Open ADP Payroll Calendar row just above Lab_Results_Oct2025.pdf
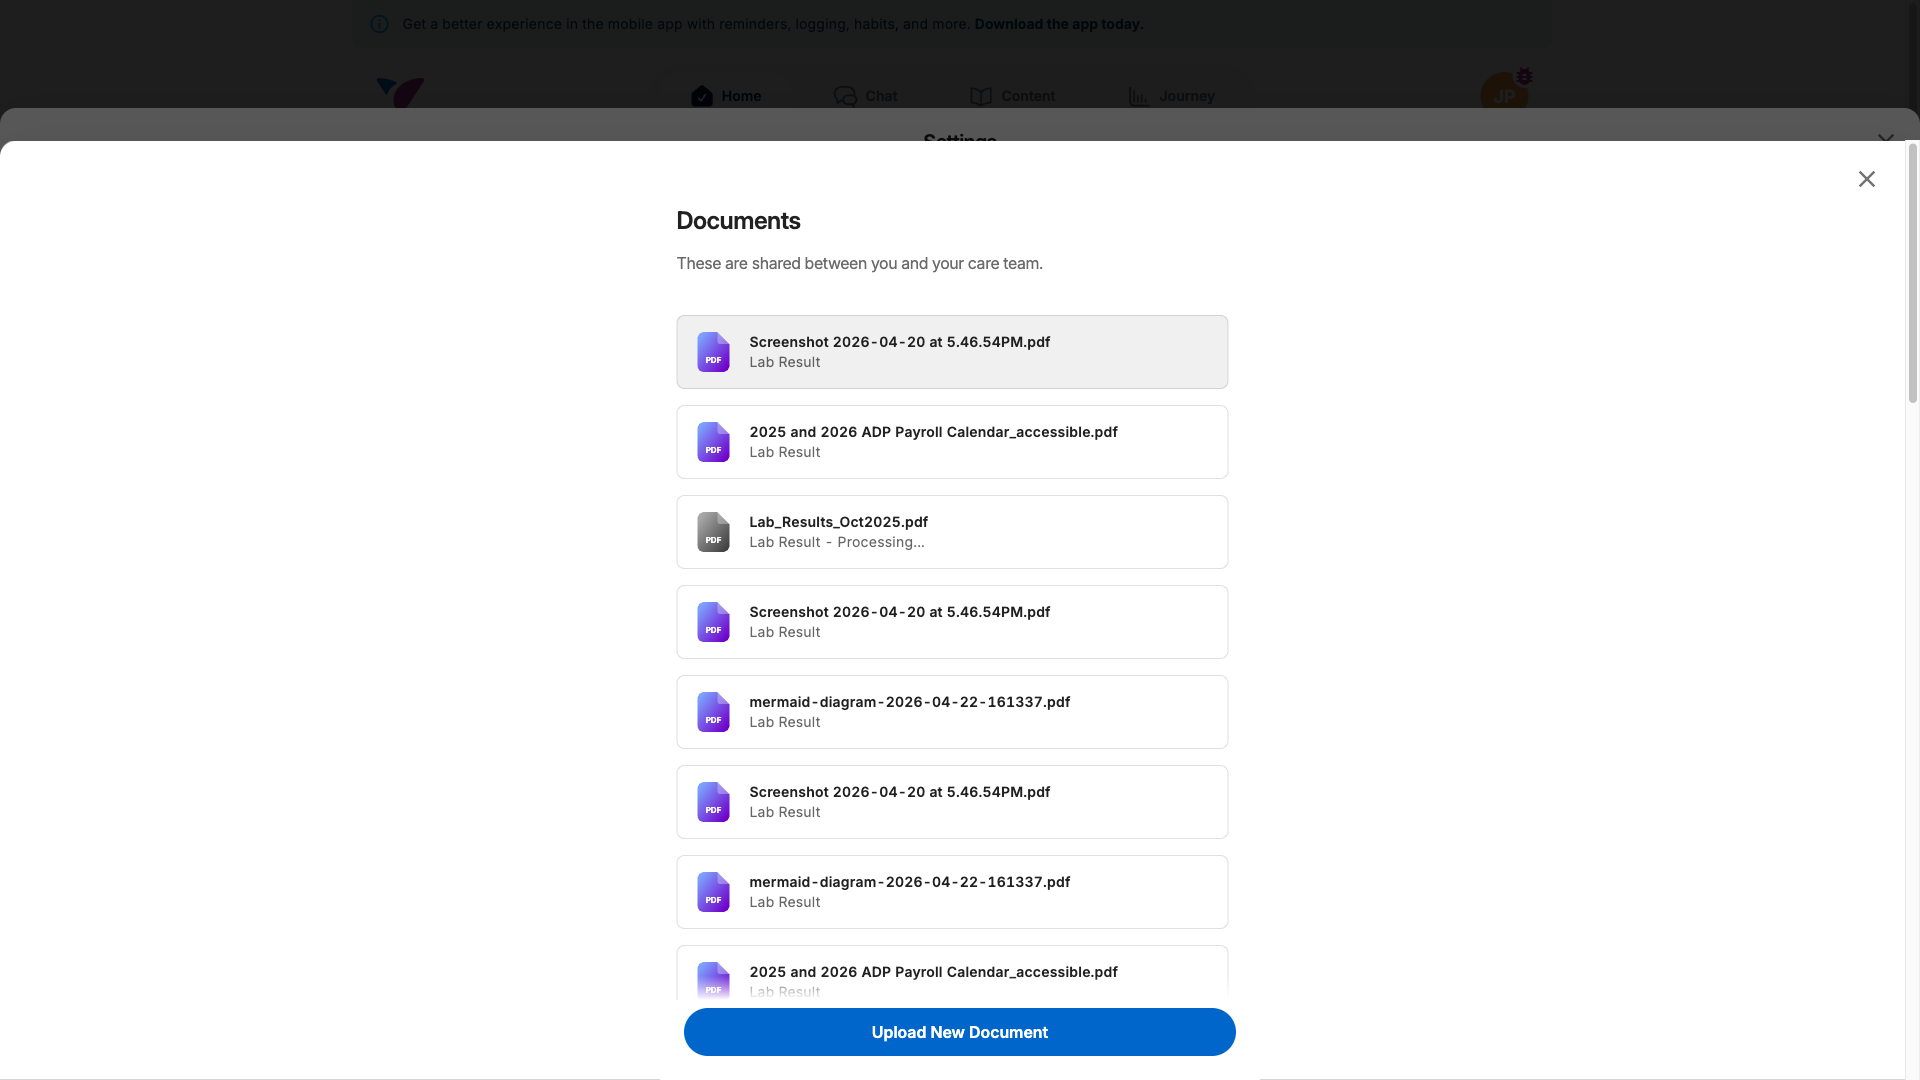The height and width of the screenshot is (1080, 1920). [952, 442]
